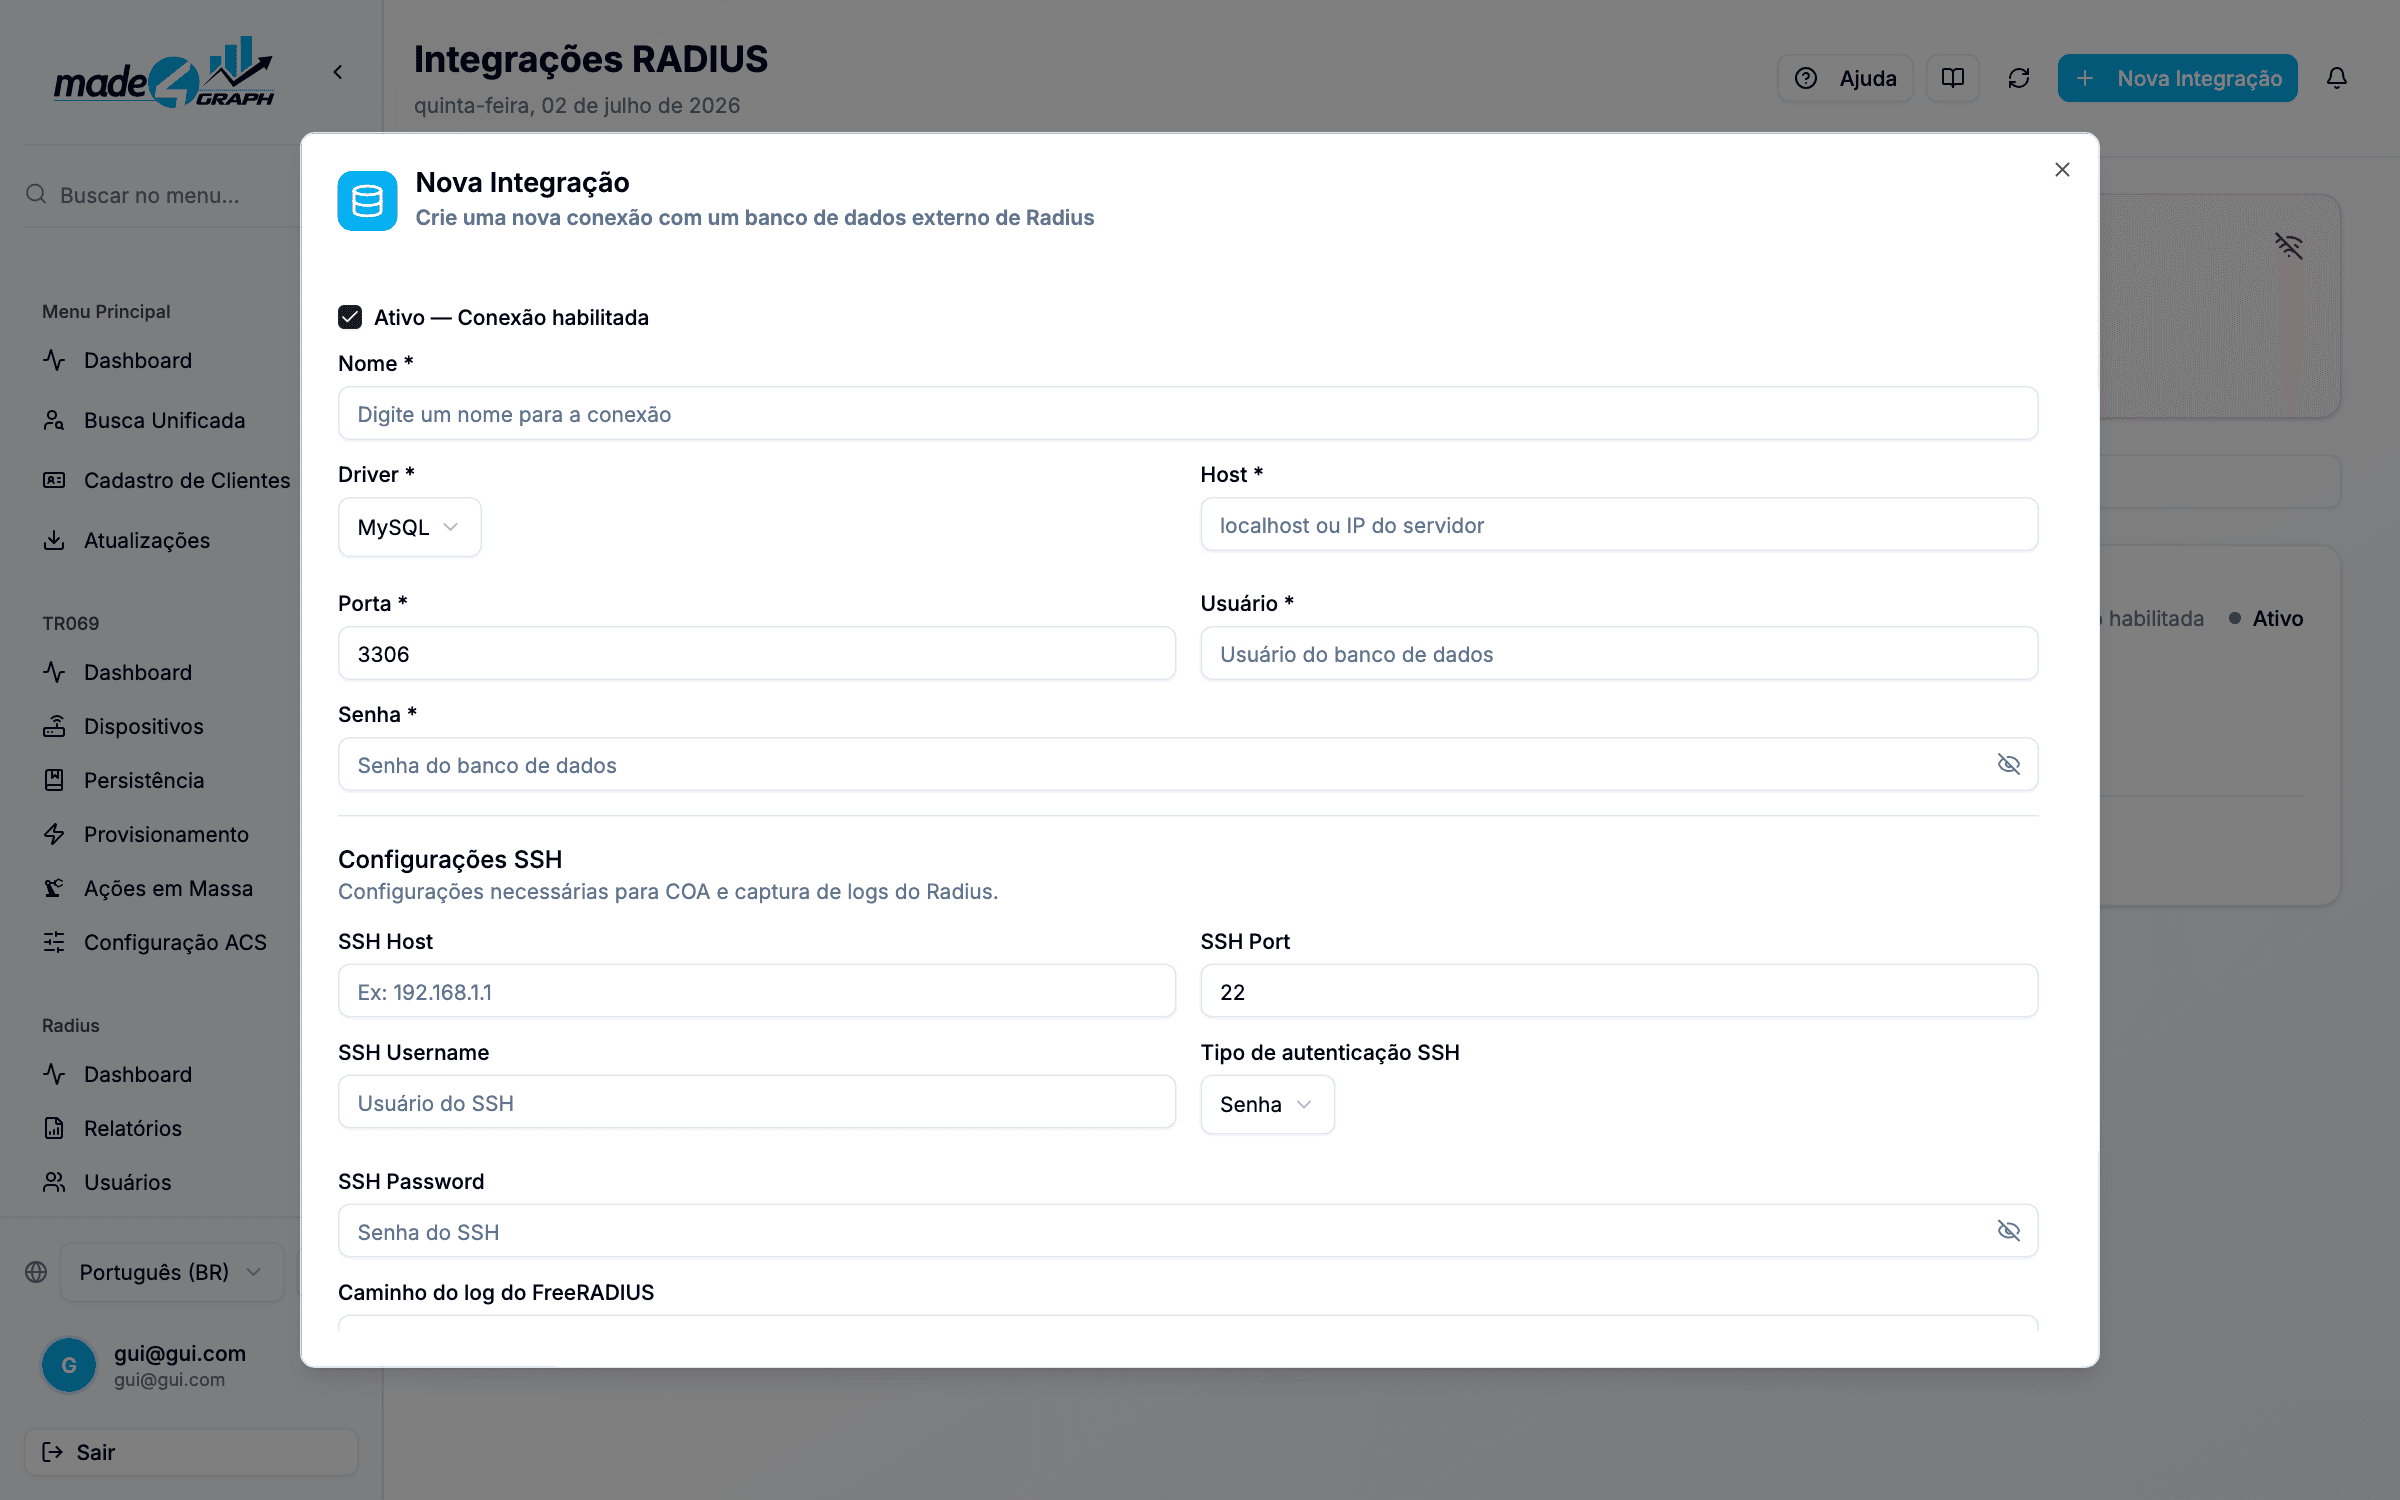The width and height of the screenshot is (2400, 1500).
Task: Open Busca Unificada in the menu
Action: 164,420
